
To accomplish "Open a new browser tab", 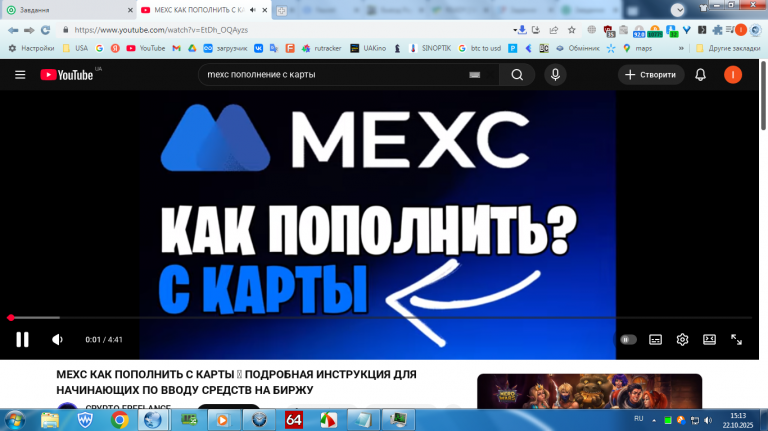I will pos(282,10).
